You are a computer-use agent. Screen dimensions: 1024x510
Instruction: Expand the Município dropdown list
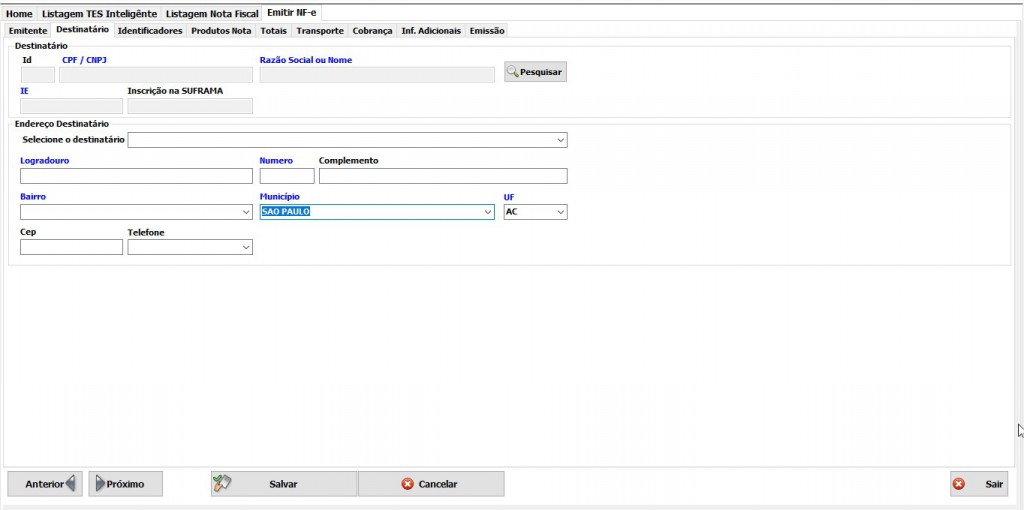click(488, 212)
